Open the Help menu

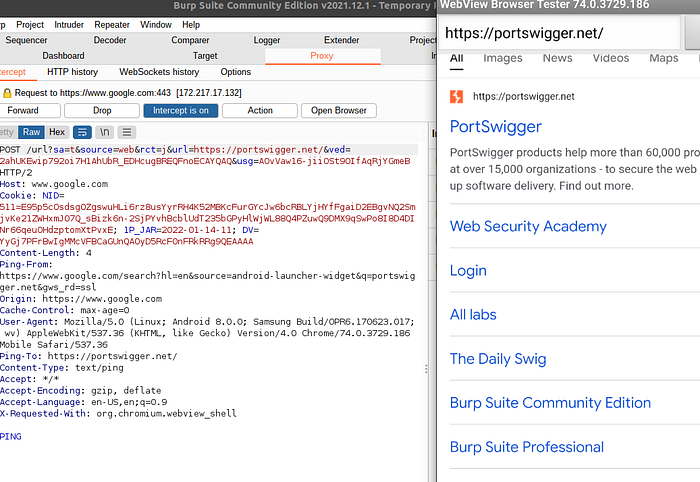point(191,25)
